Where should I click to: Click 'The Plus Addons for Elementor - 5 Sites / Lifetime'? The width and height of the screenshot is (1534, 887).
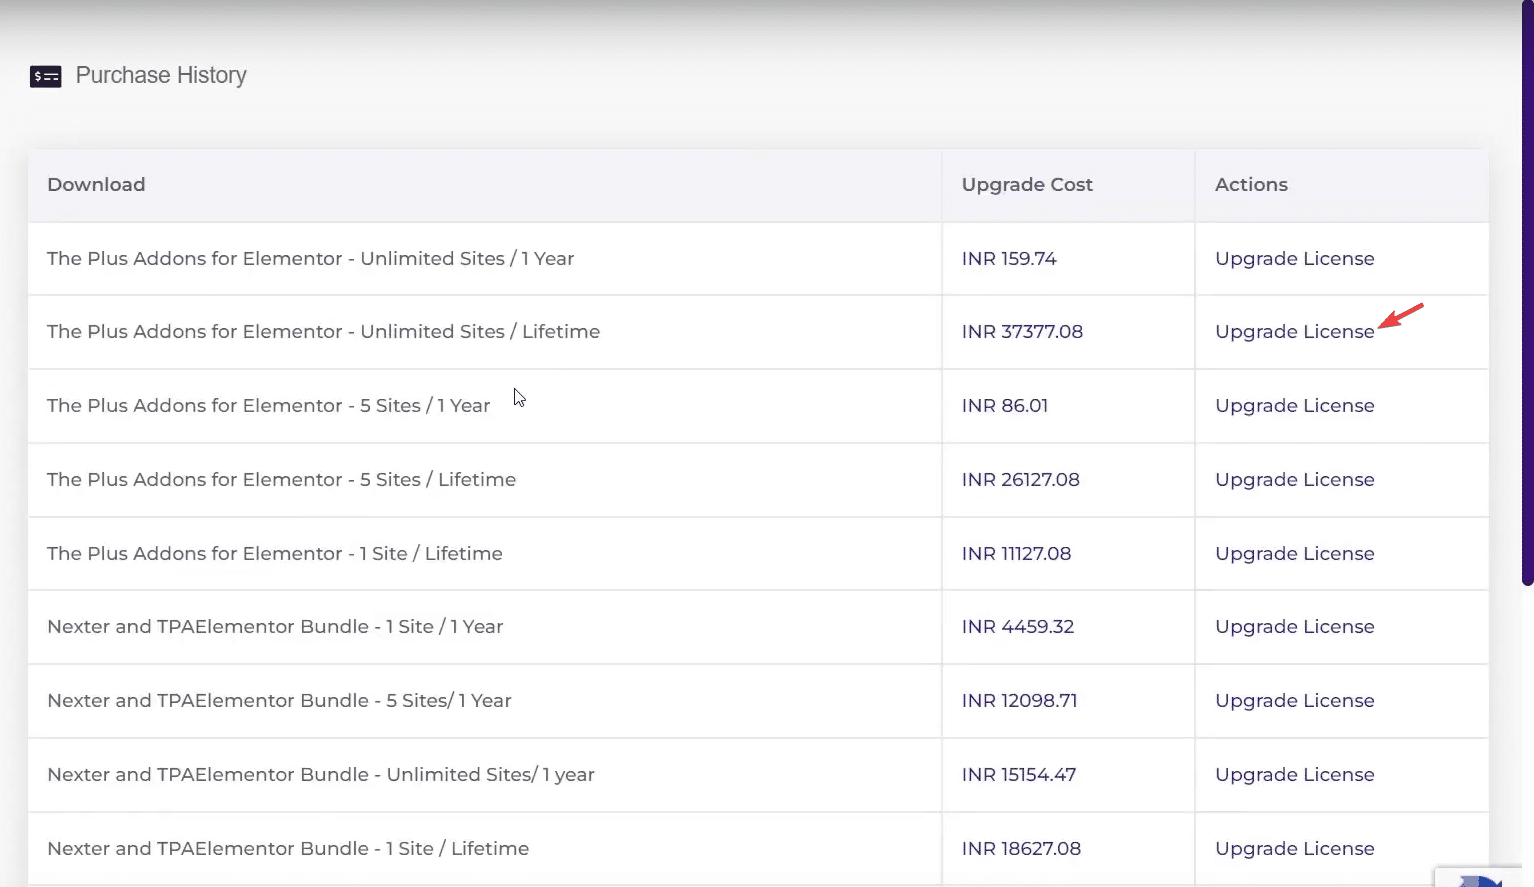281,479
